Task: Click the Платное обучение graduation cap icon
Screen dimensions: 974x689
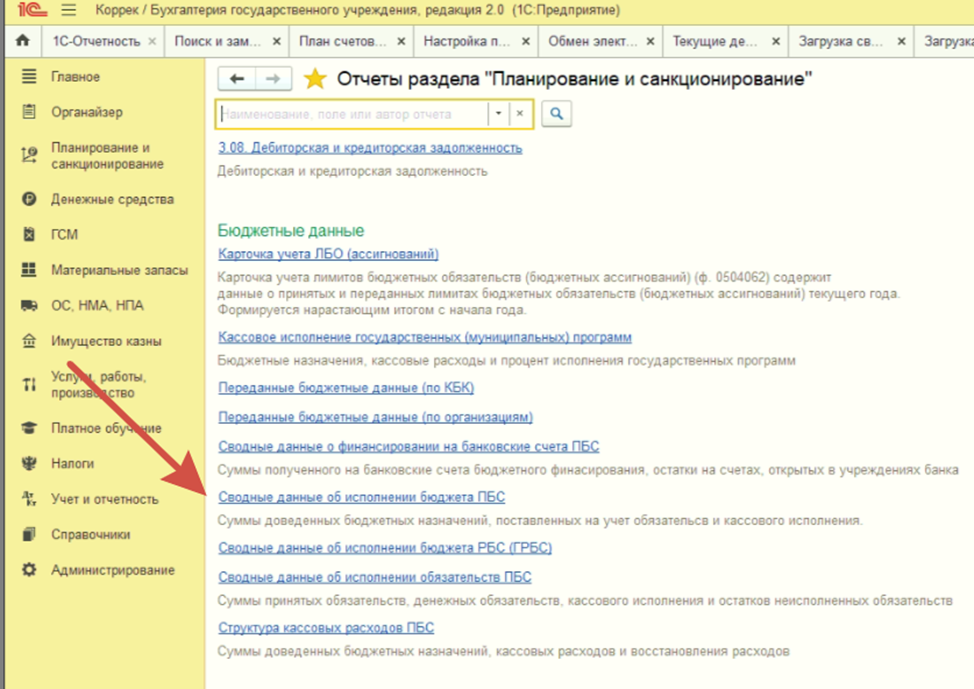Action: tap(29, 428)
